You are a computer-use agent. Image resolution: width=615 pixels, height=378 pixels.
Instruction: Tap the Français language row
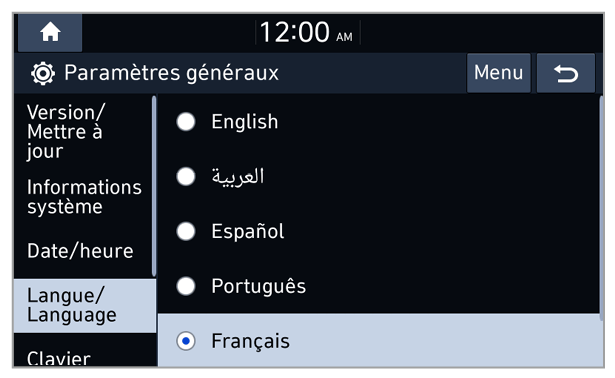(380, 340)
